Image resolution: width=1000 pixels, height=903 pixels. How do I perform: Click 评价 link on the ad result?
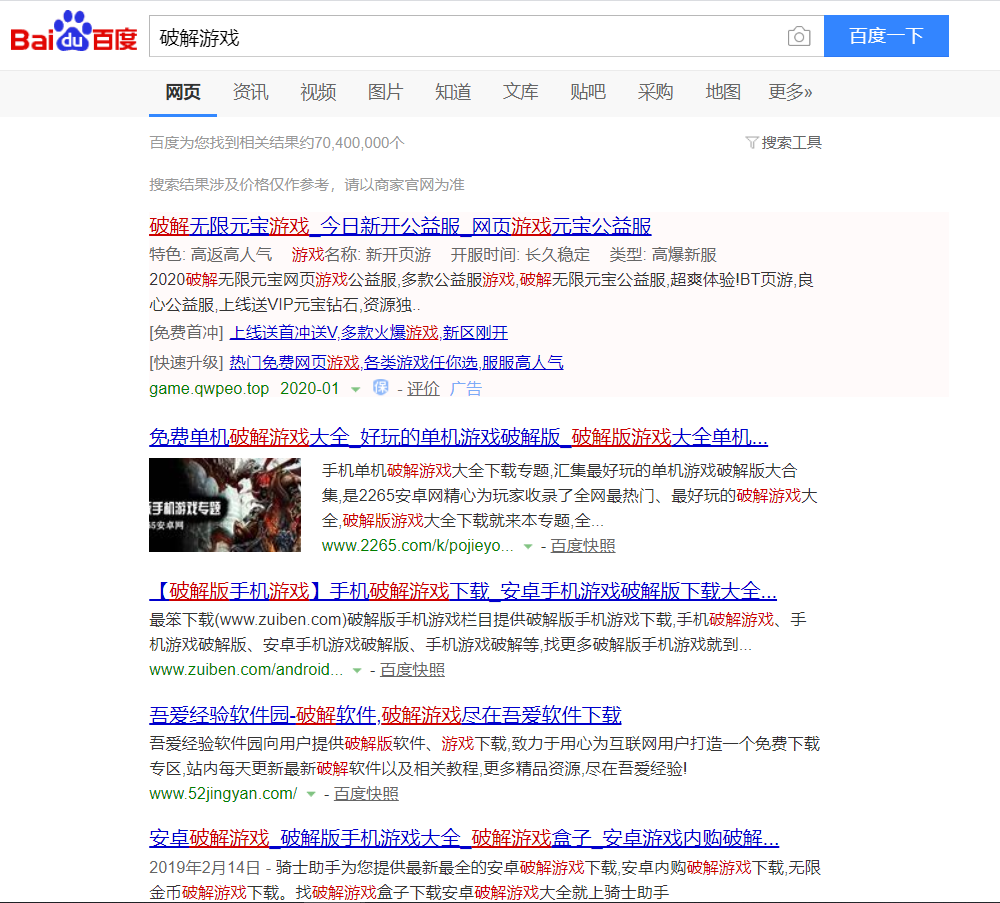(423, 389)
